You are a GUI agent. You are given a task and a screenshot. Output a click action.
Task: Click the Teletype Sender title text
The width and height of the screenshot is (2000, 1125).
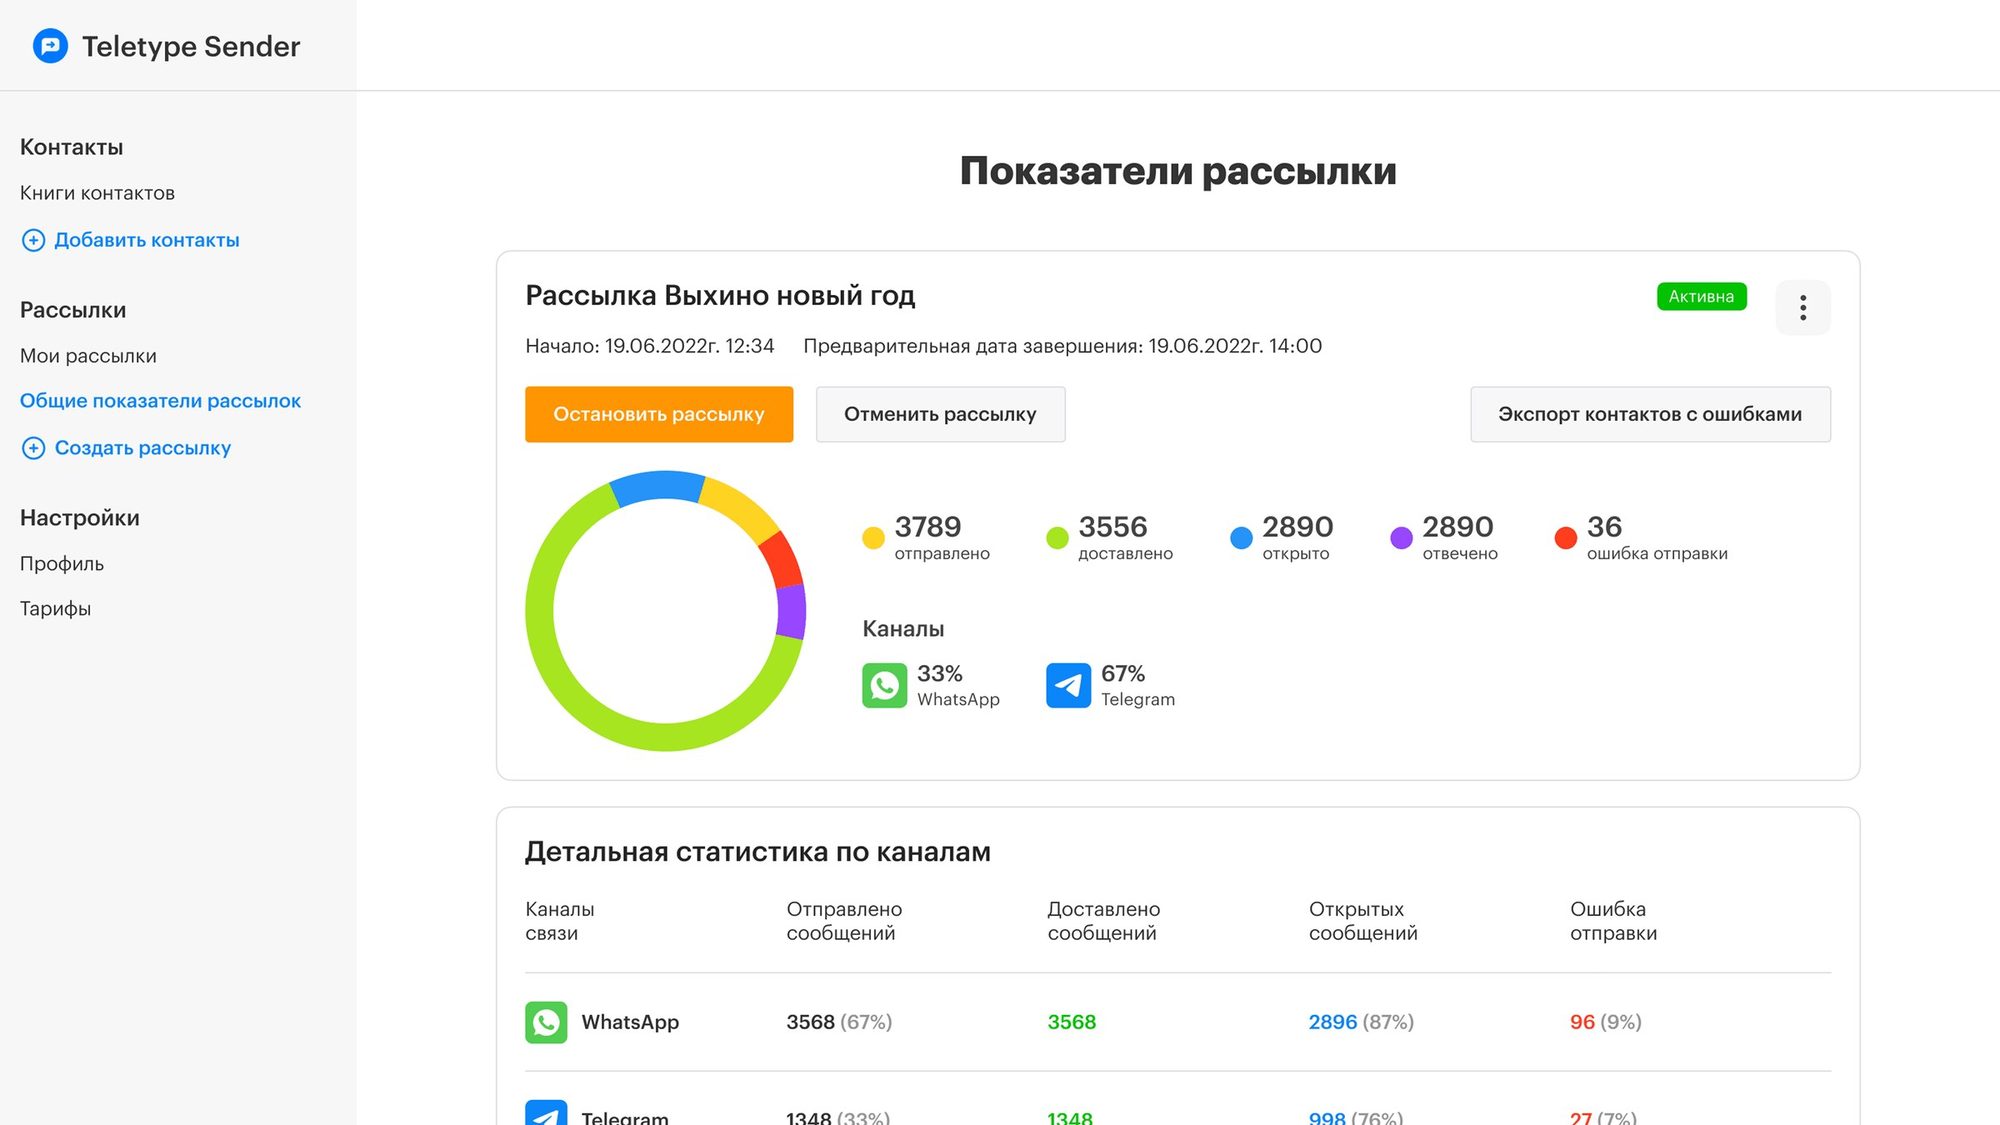(191, 46)
